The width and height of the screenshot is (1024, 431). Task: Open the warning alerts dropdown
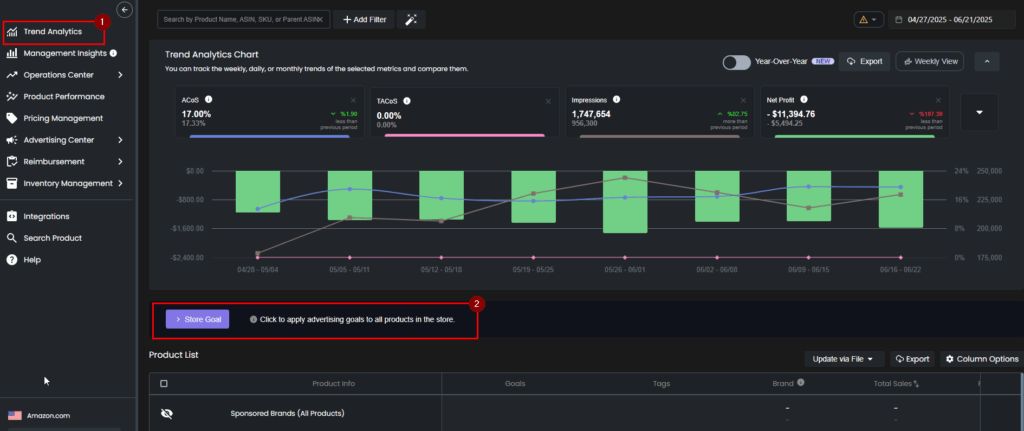(869, 20)
